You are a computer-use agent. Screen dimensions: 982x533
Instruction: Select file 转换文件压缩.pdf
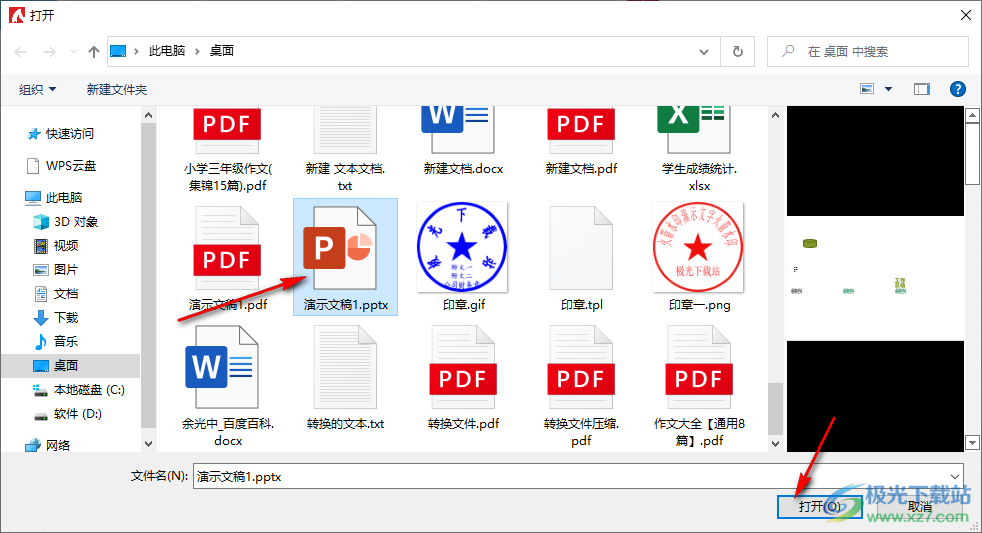coord(581,386)
